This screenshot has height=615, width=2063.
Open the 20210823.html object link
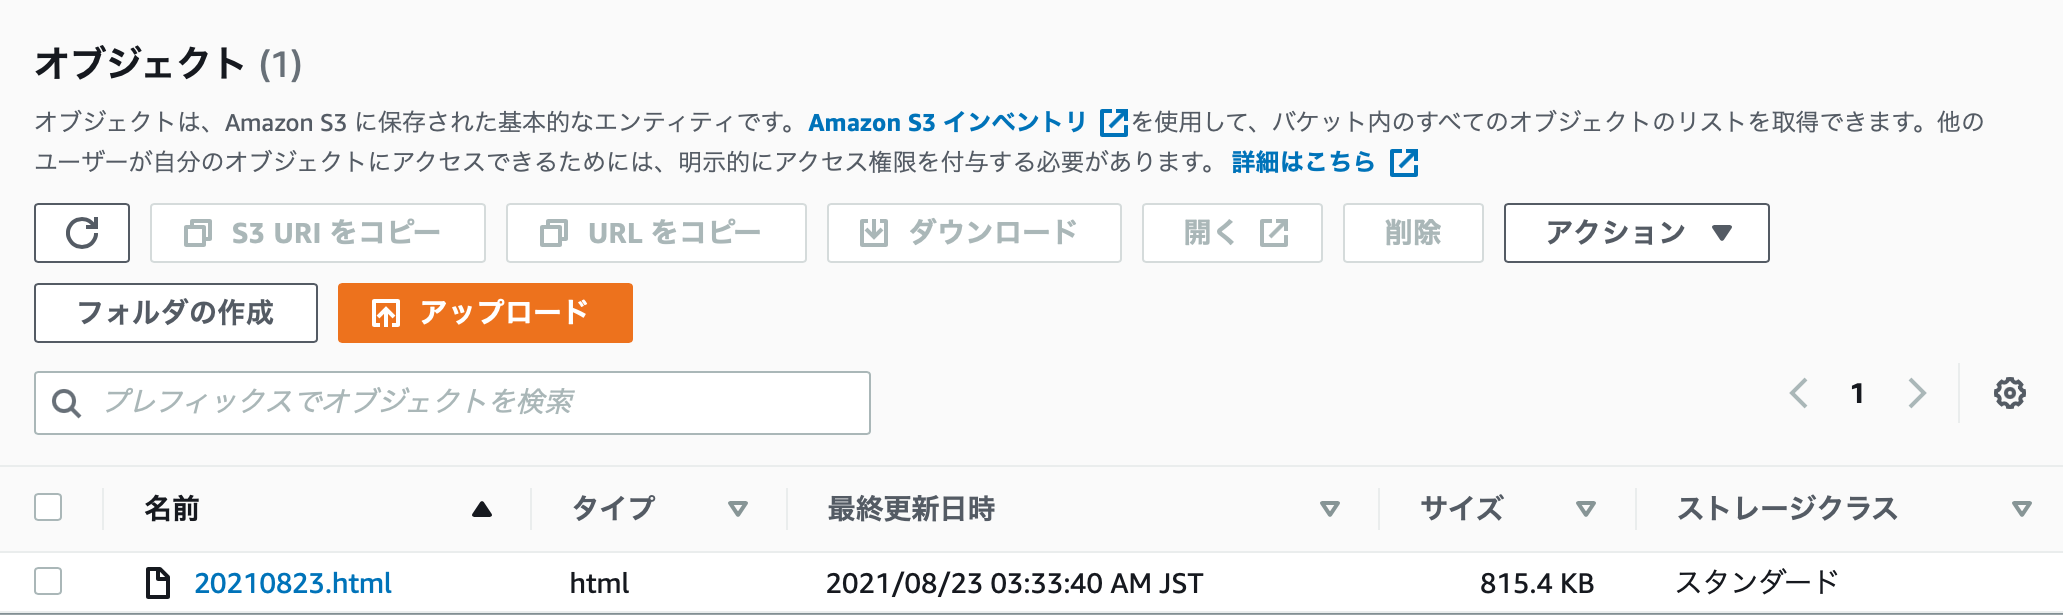[293, 582]
